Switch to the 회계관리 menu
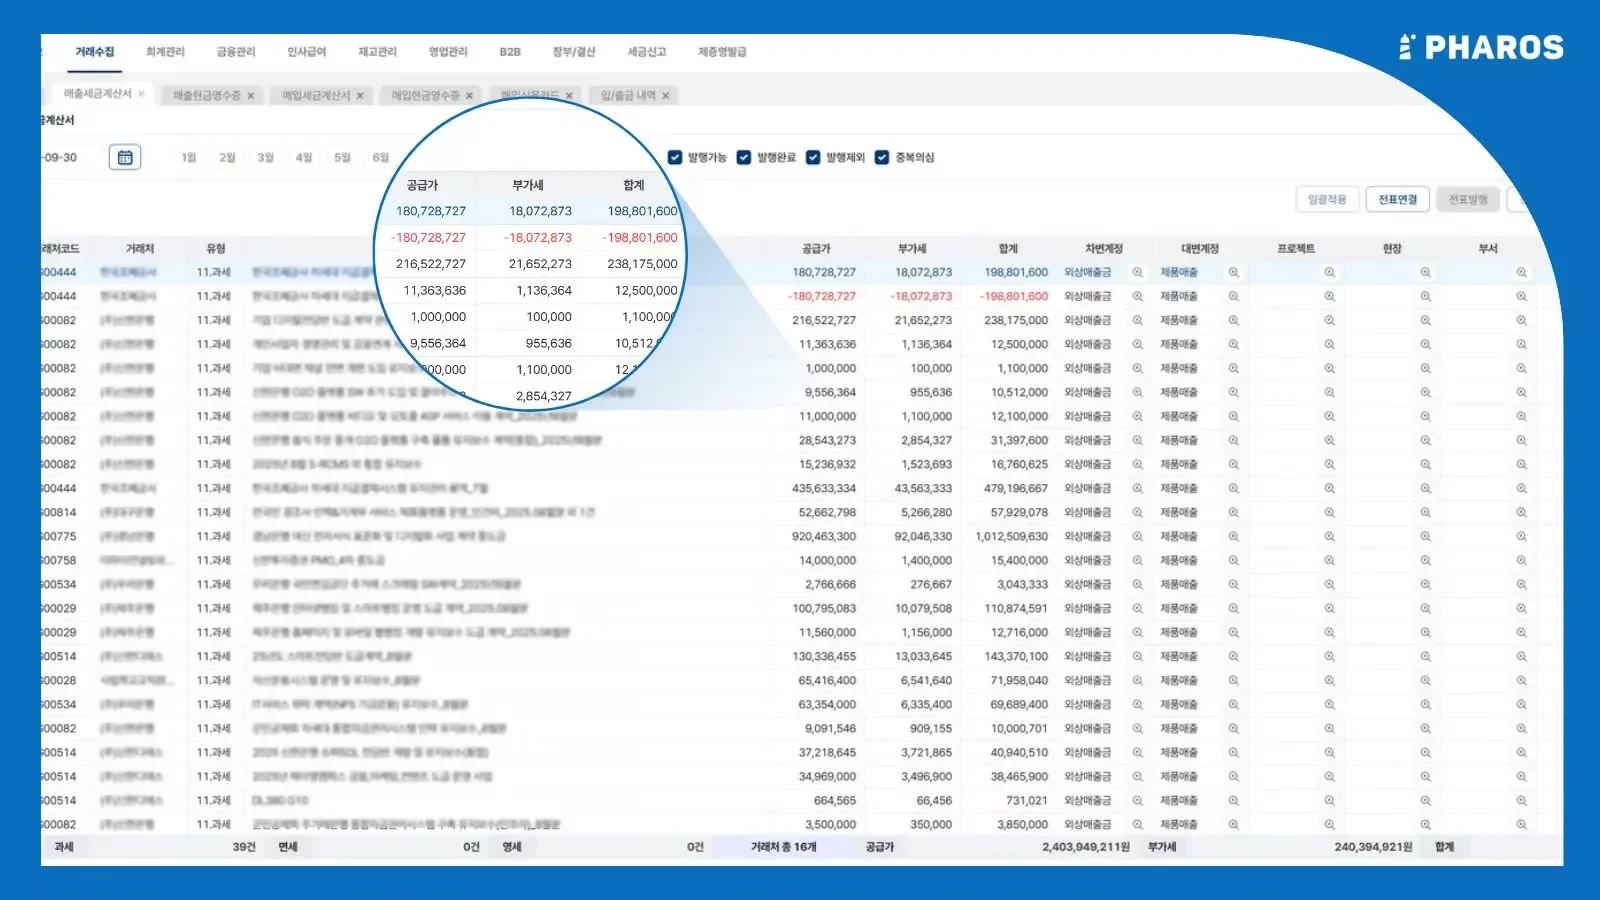Image resolution: width=1600 pixels, height=900 pixels. (165, 52)
